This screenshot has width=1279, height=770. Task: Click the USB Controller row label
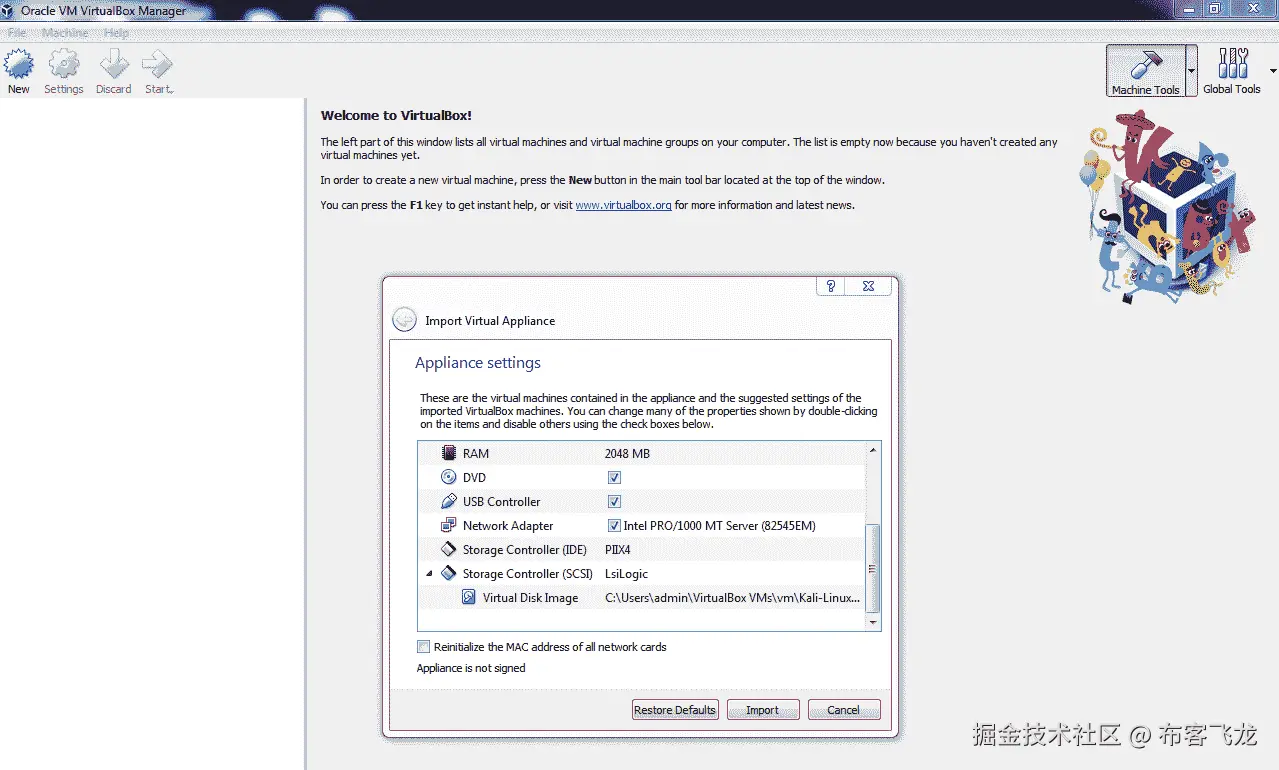(x=501, y=502)
